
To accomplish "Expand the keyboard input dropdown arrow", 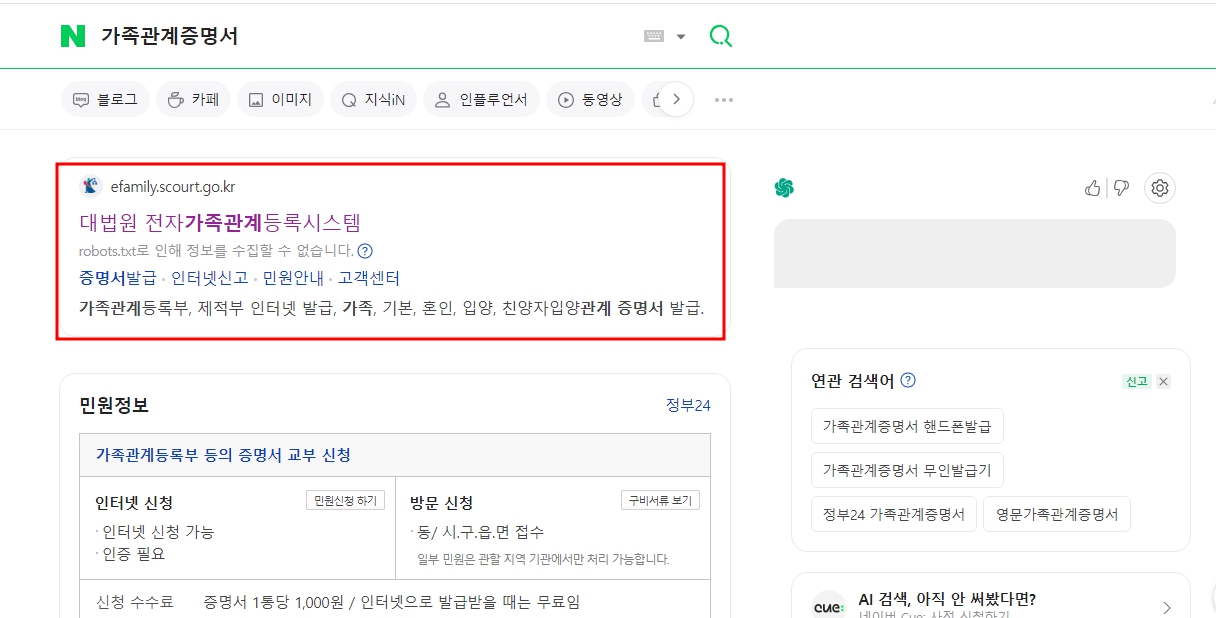I will pyautogui.click(x=681, y=37).
